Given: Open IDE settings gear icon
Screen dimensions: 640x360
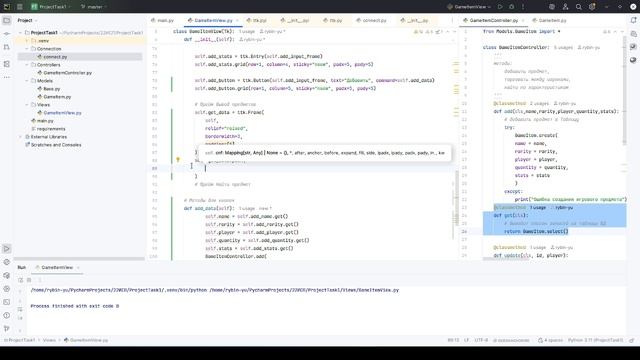Looking at the screenshot, I should click(592, 7).
